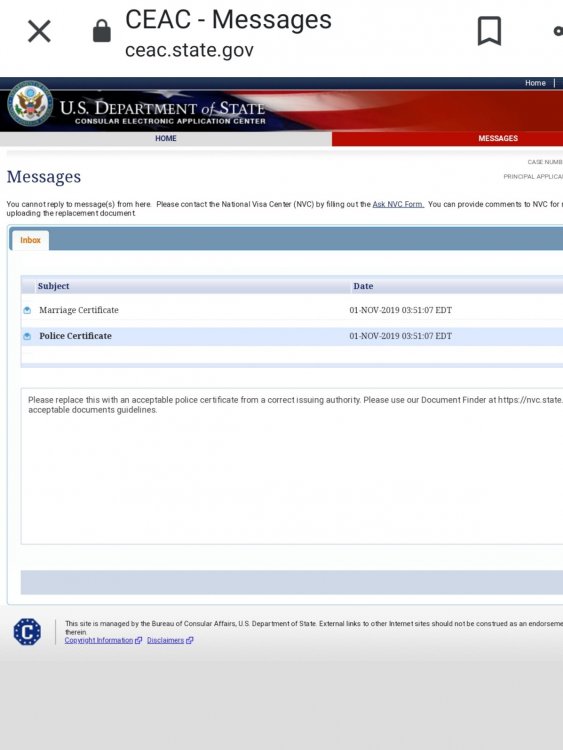
Task: Tap the padlock security icon
Action: 101,31
